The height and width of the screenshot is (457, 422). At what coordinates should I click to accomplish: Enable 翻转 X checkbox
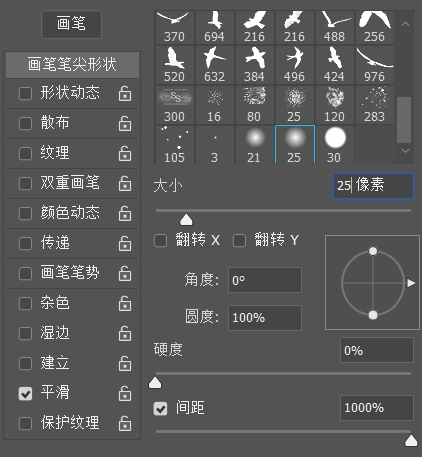point(160,240)
